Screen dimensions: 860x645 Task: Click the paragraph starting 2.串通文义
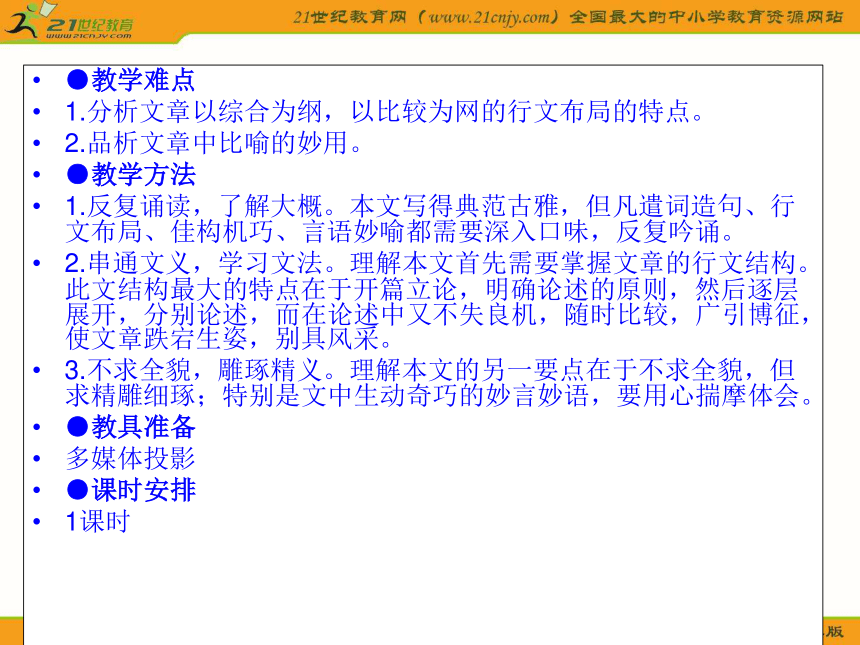(x=438, y=301)
